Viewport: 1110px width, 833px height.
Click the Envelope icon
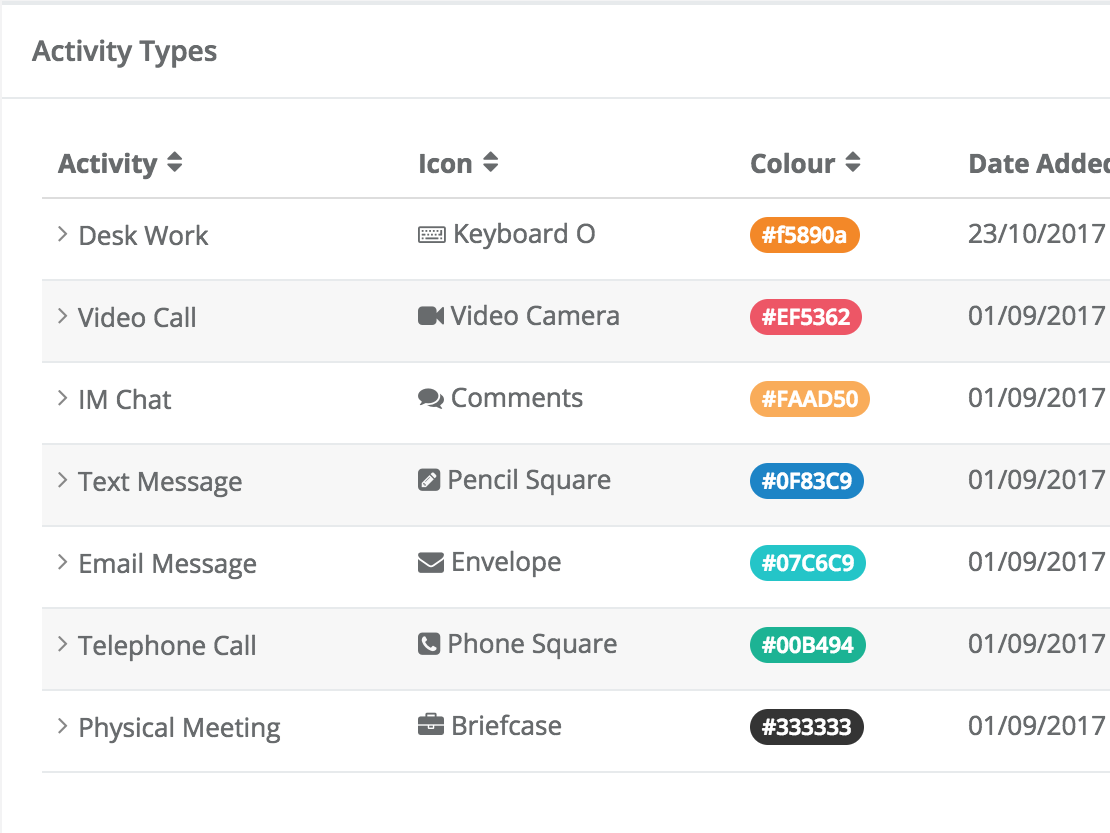tap(430, 563)
